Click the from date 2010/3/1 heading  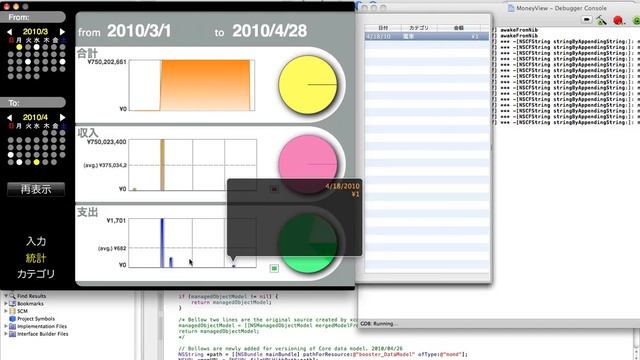click(139, 31)
